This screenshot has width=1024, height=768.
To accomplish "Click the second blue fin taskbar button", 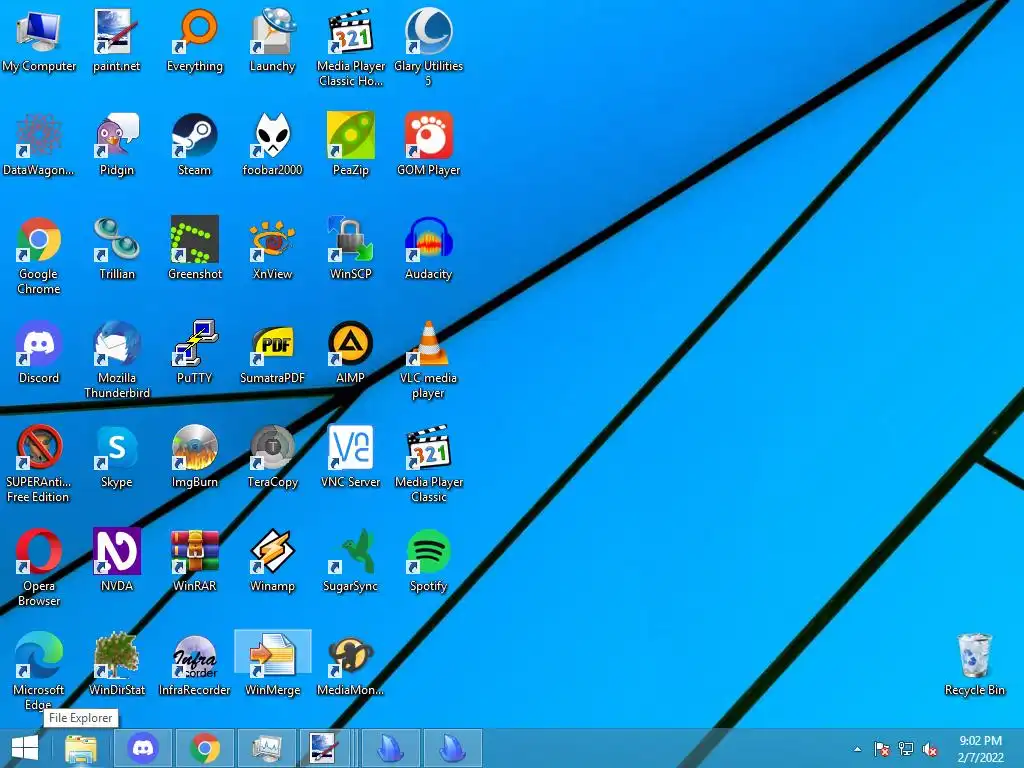I will [x=453, y=748].
